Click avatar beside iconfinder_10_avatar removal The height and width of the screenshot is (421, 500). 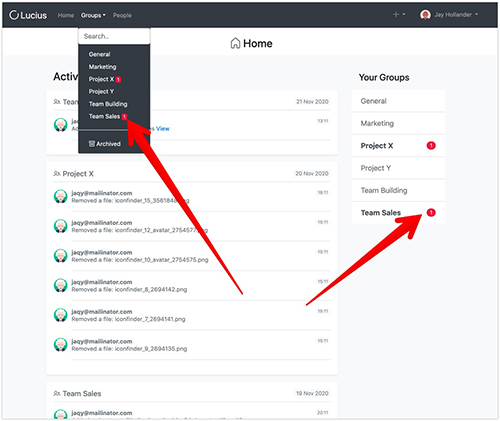pyautogui.click(x=61, y=256)
